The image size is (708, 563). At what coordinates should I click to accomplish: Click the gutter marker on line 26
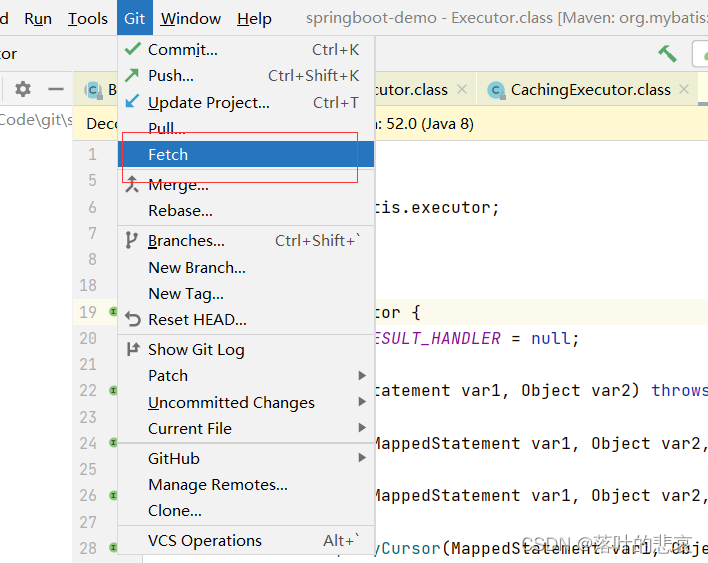click(113, 495)
